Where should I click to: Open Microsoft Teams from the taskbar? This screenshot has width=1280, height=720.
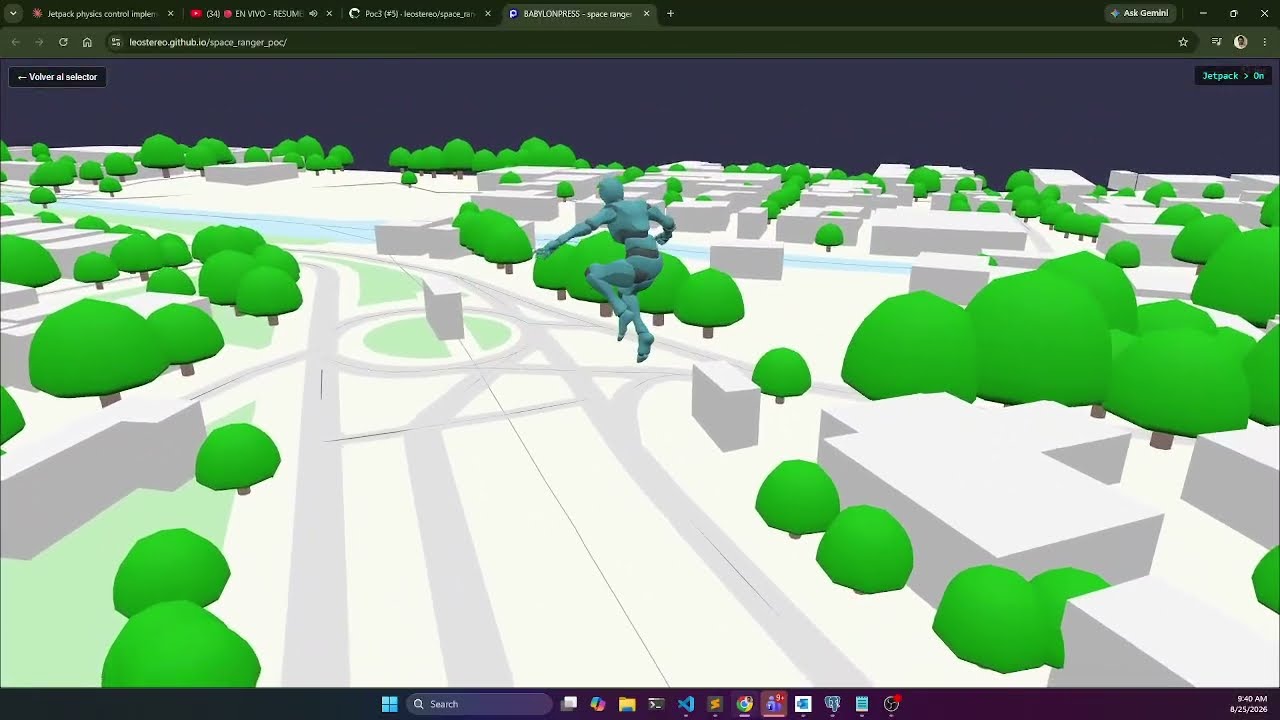point(773,704)
